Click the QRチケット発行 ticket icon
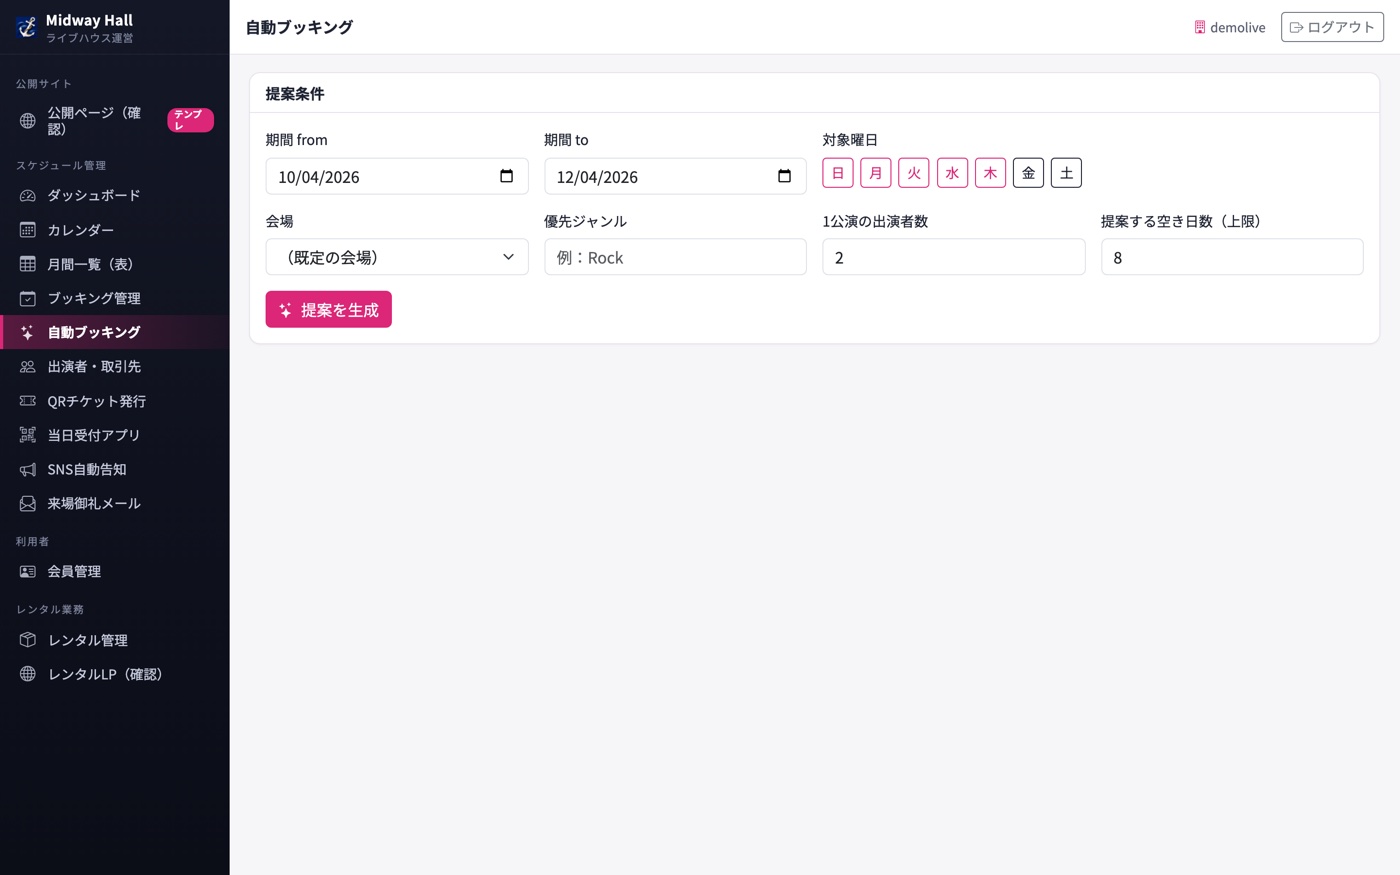The image size is (1400, 875). (28, 401)
